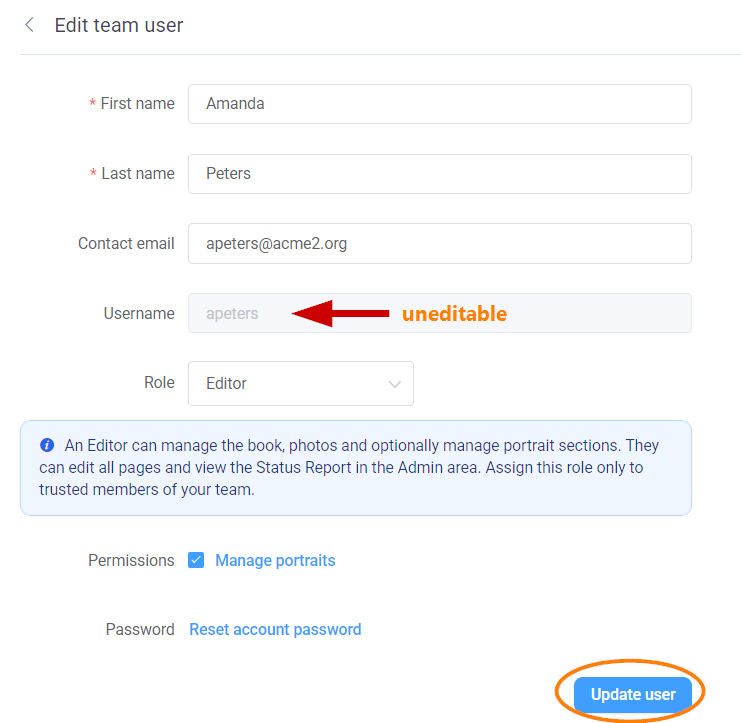Screen dimensions: 741x723
Task: Click the Role field label
Action: [x=159, y=382]
